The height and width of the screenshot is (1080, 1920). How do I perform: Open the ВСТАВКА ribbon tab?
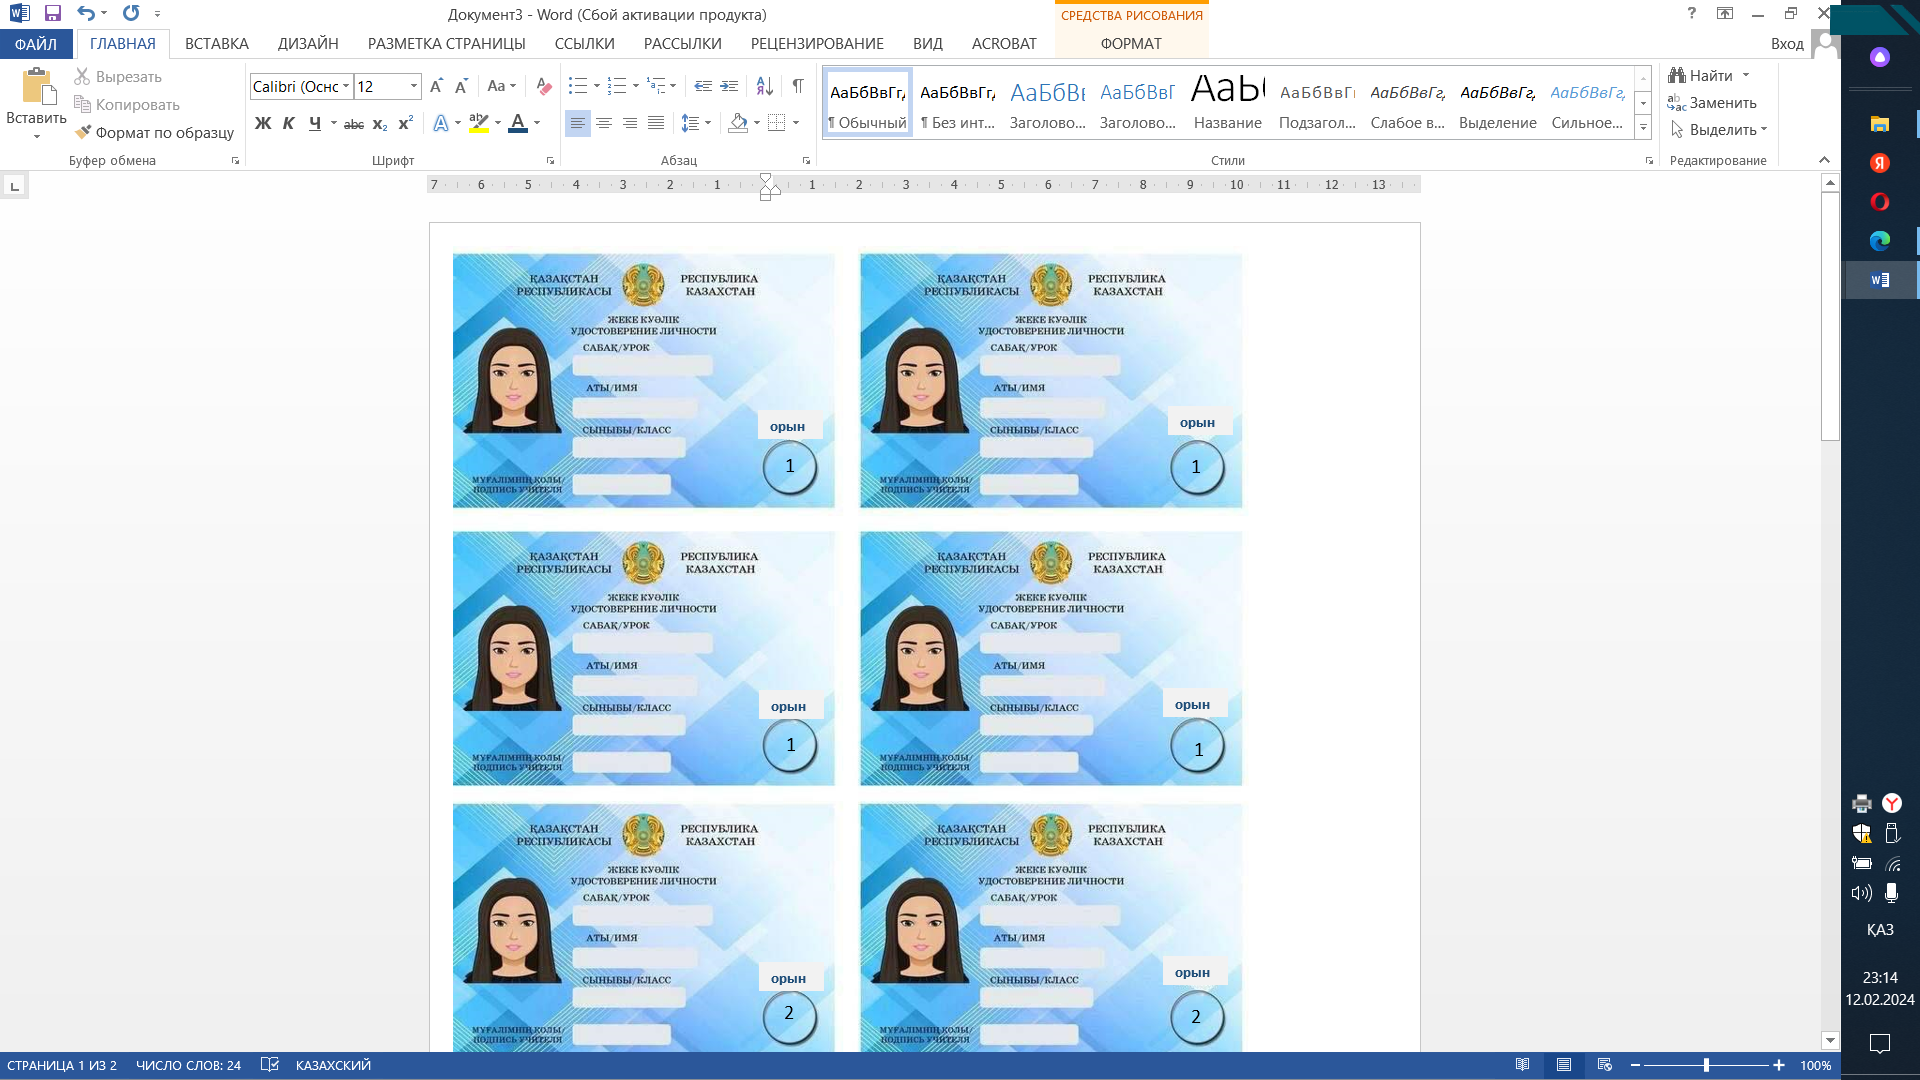pos(216,44)
